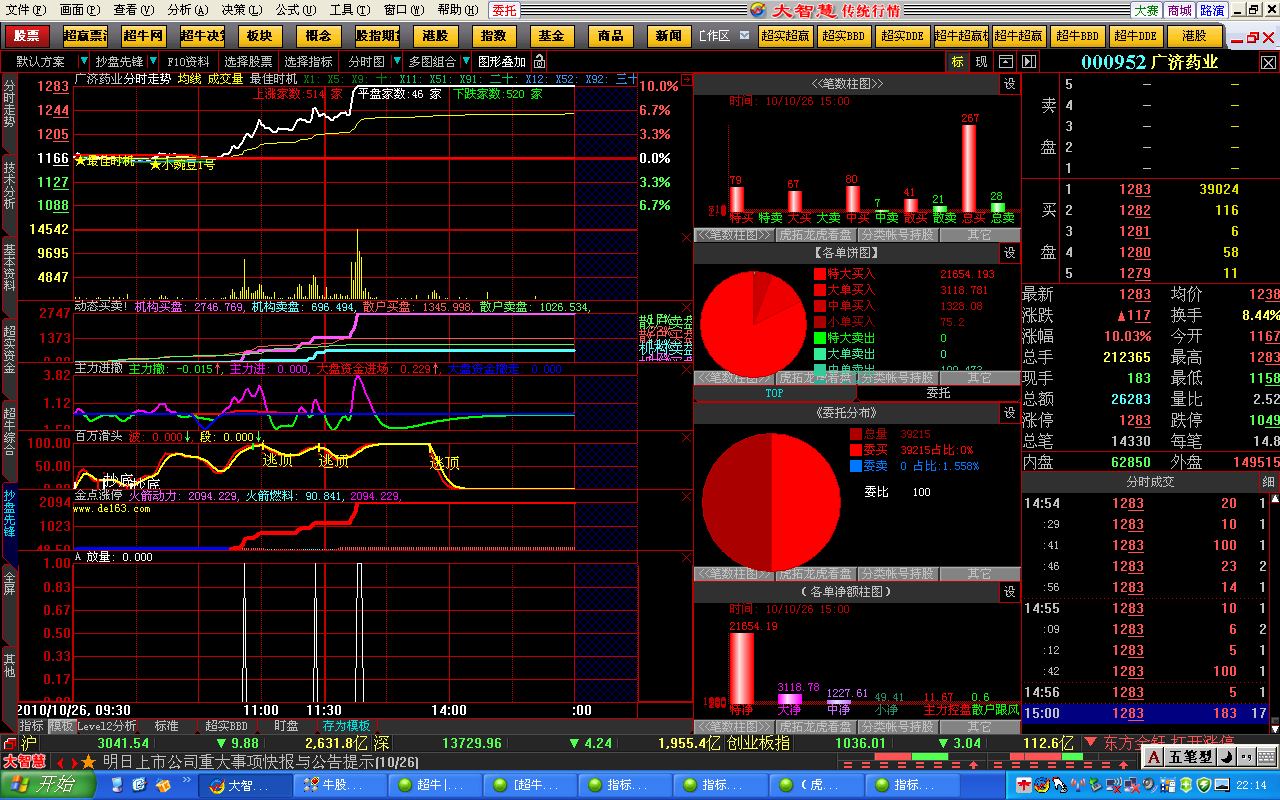Toggle the 现 display mode button
The width and height of the screenshot is (1280, 800).
981,61
